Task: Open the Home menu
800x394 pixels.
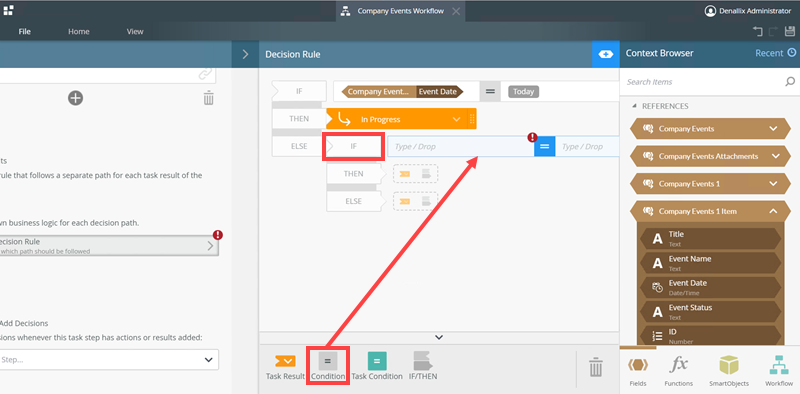Action: tap(79, 32)
